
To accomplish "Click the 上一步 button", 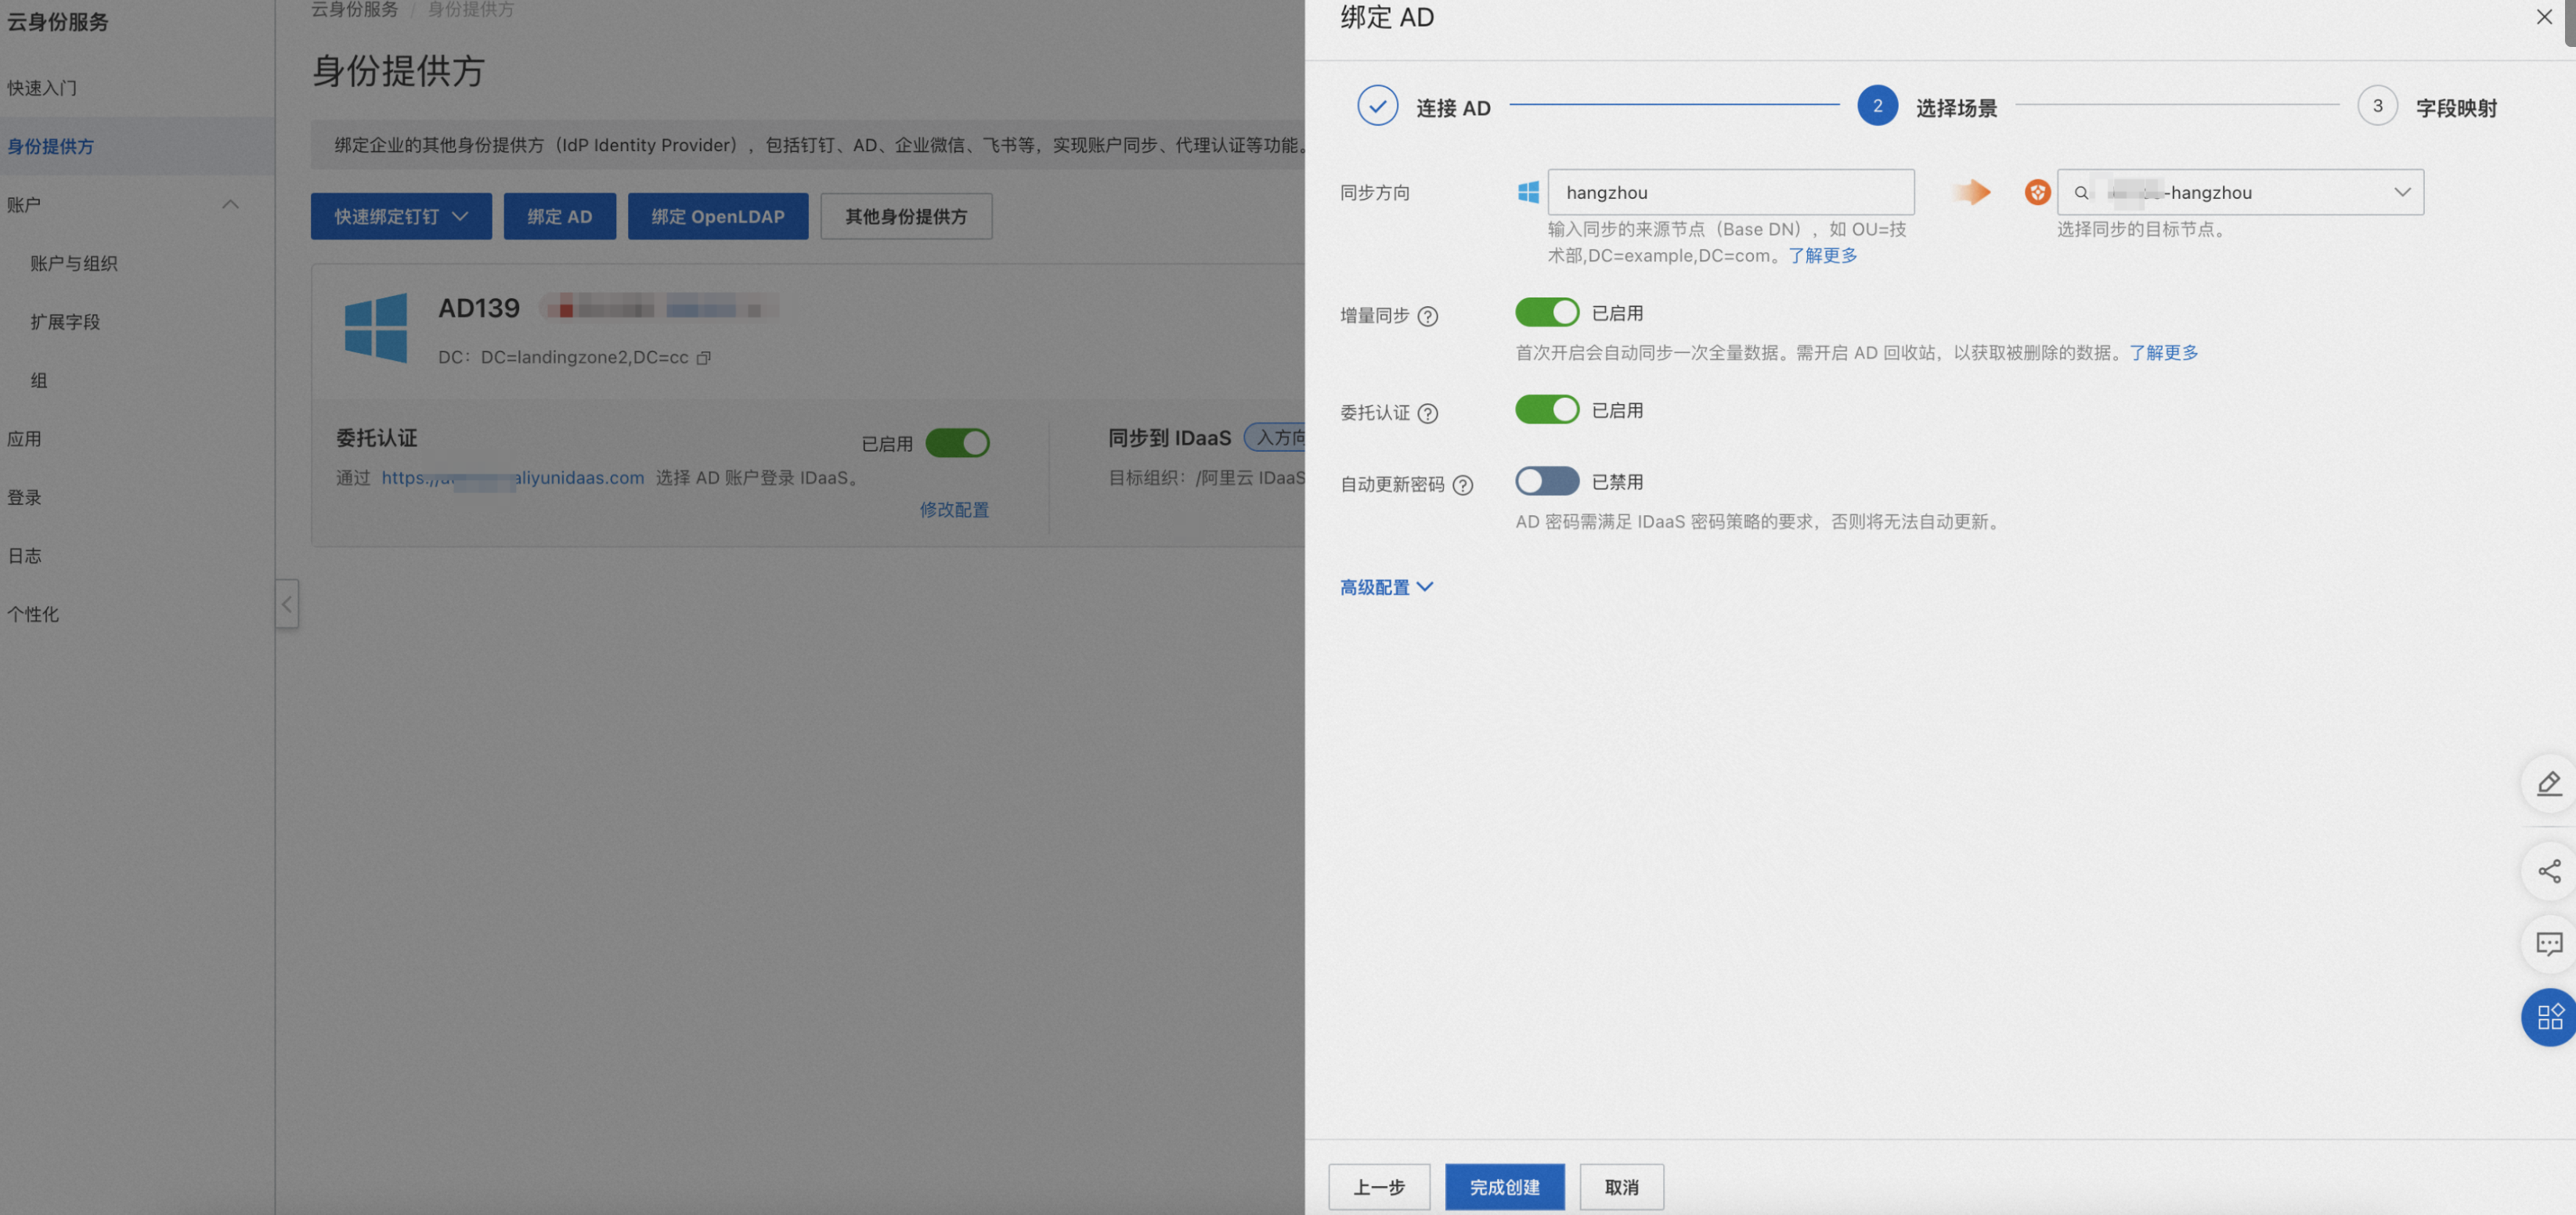I will 1378,1186.
